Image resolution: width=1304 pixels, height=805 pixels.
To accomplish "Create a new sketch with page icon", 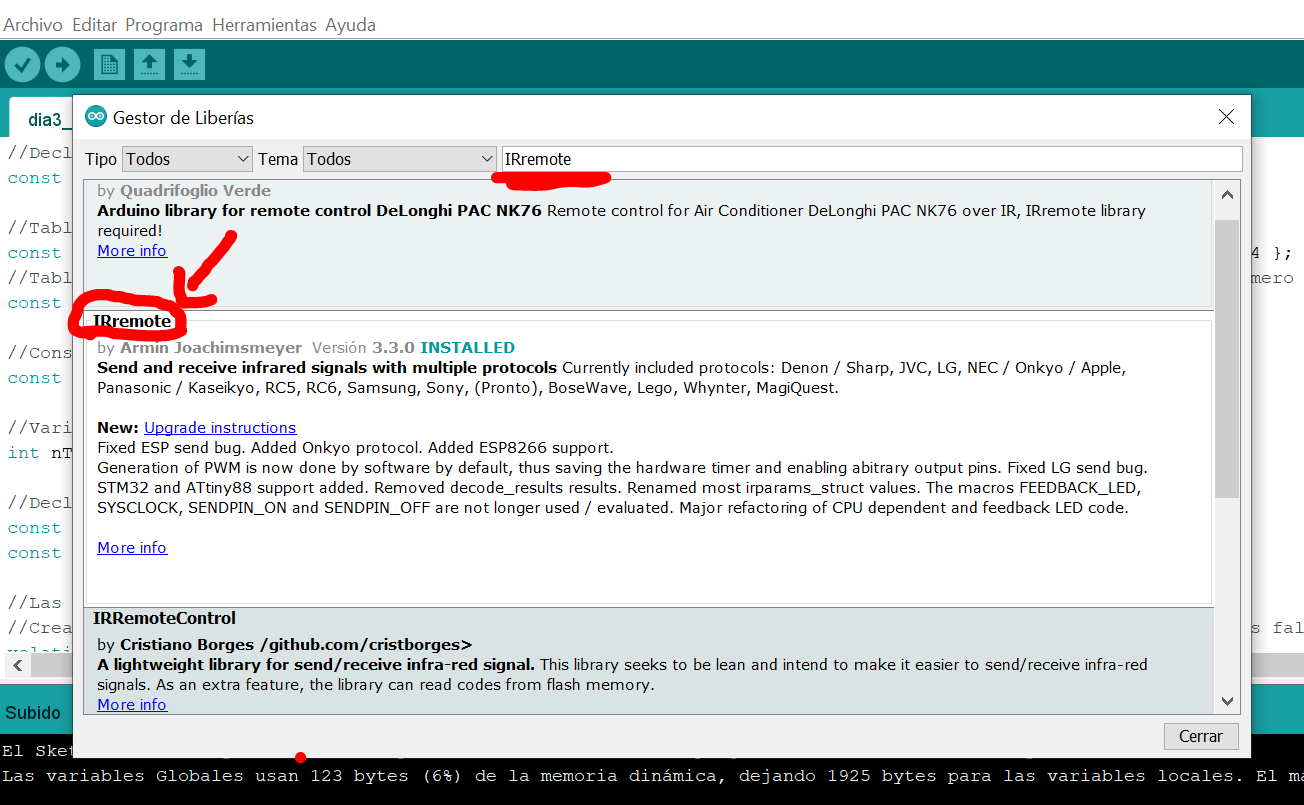I will pyautogui.click(x=109, y=65).
